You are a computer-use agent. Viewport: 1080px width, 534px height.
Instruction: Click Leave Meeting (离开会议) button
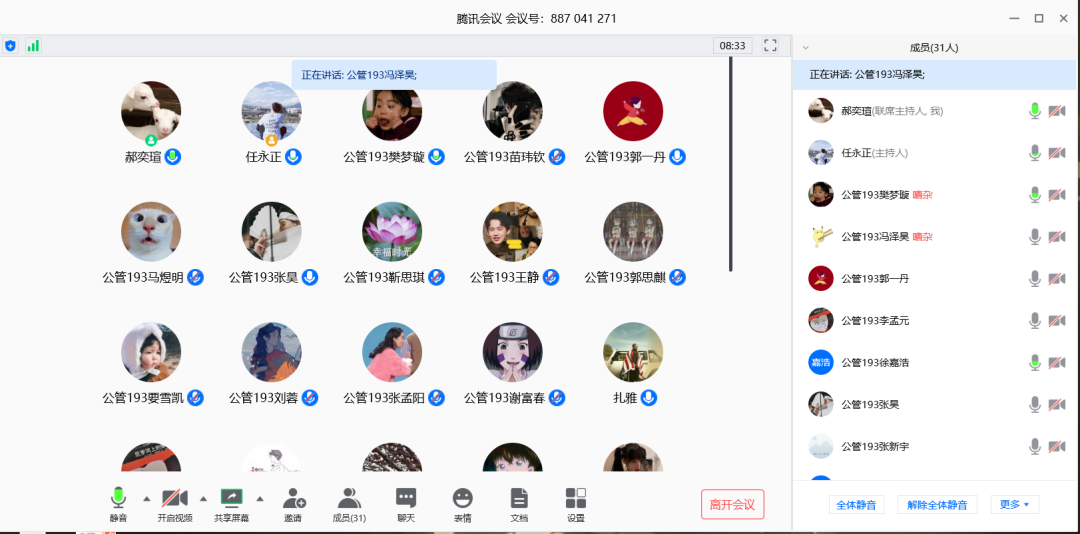click(732, 505)
